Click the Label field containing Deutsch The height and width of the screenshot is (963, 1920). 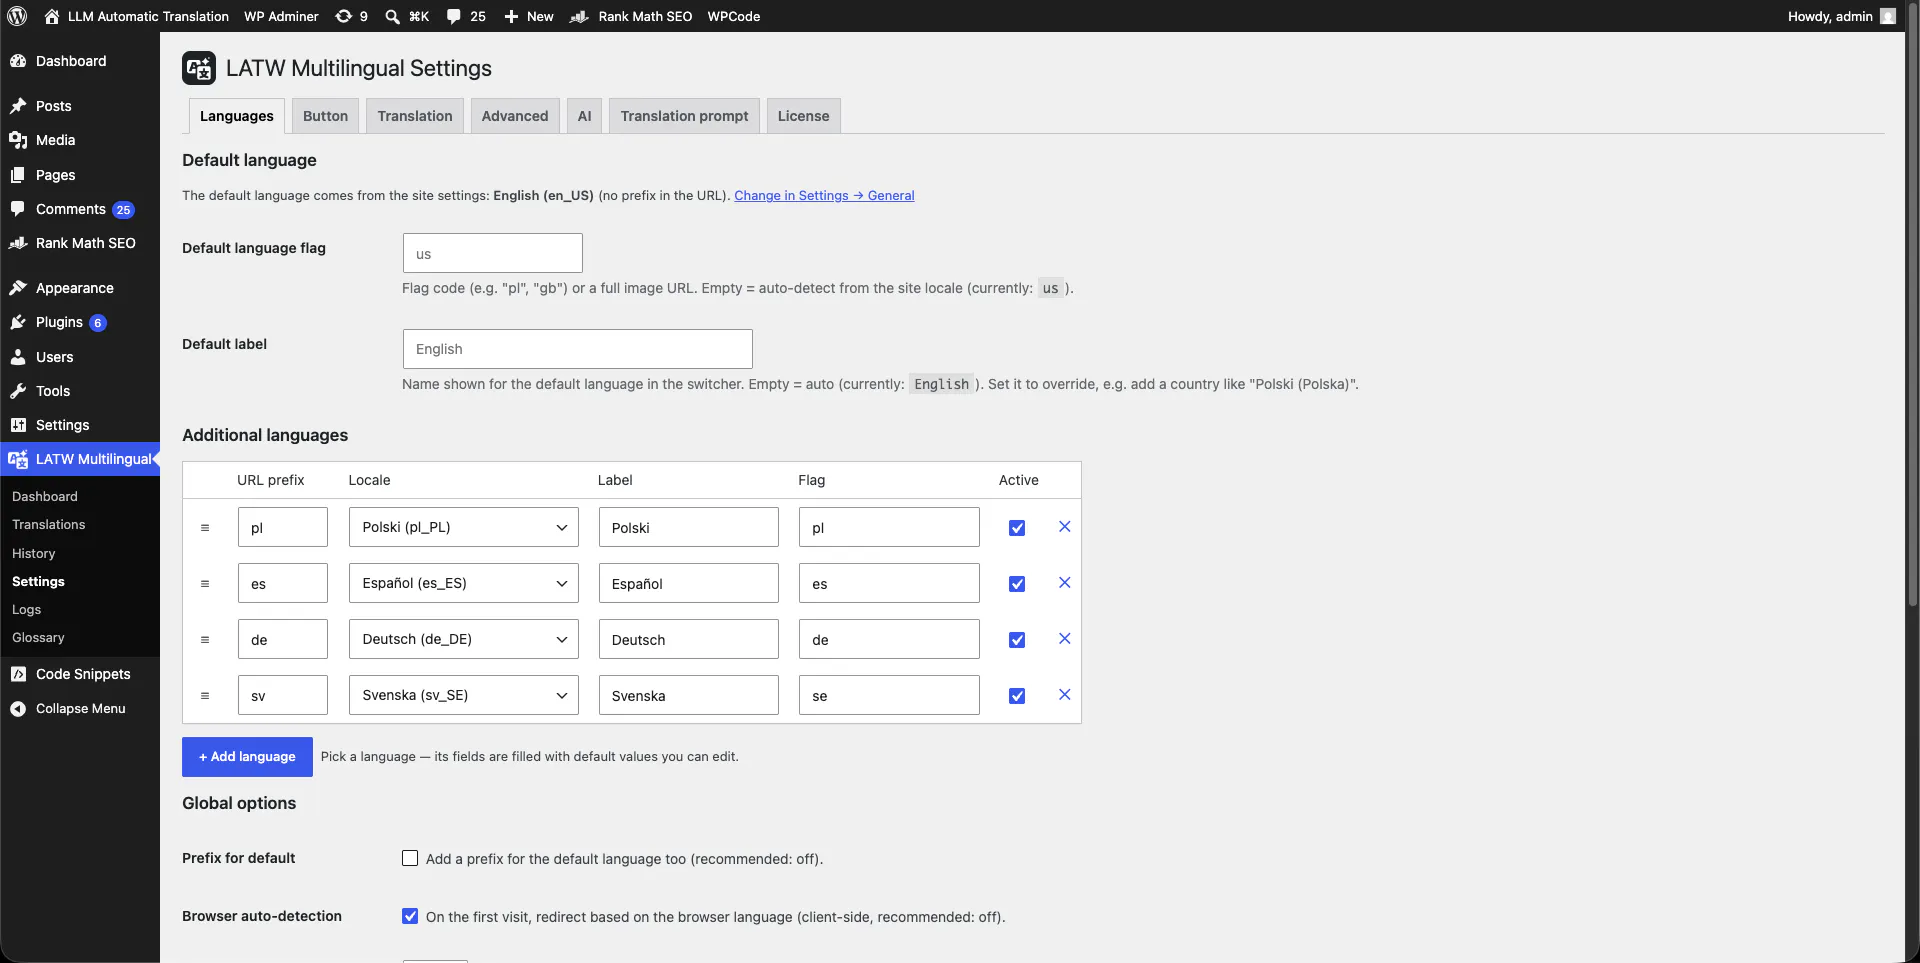(x=689, y=639)
